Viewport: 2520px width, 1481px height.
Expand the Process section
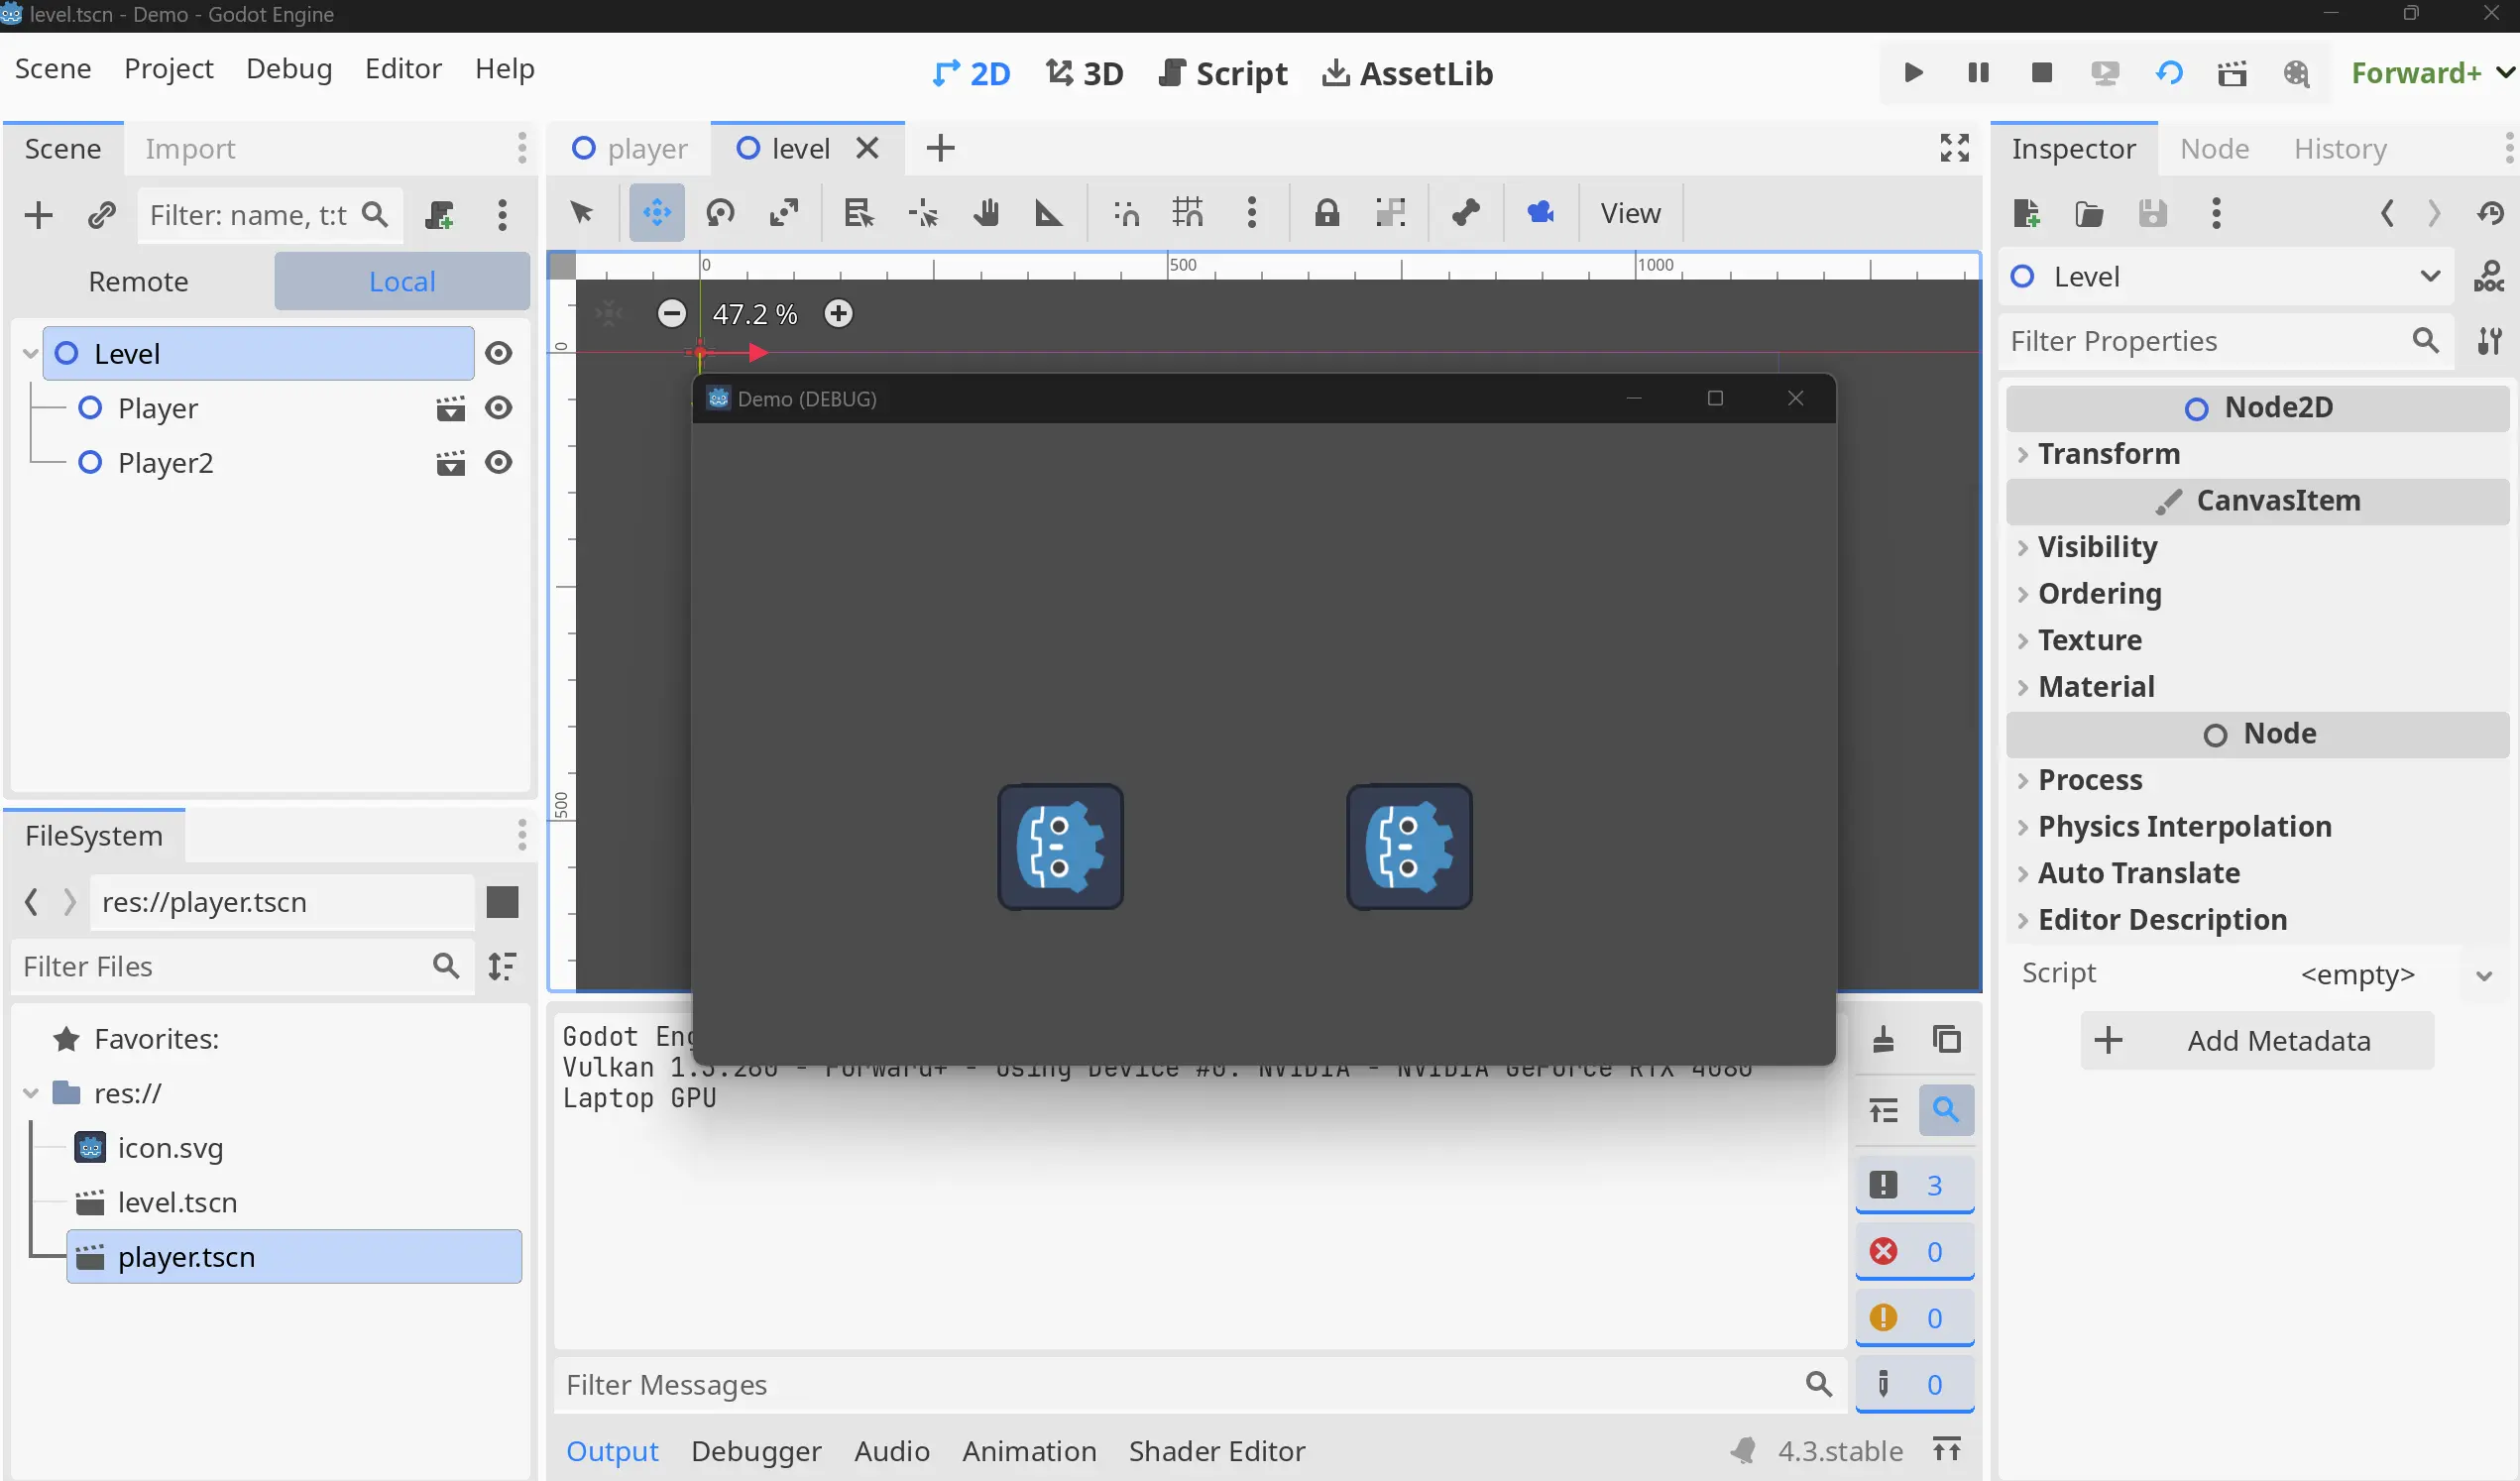(2257, 781)
